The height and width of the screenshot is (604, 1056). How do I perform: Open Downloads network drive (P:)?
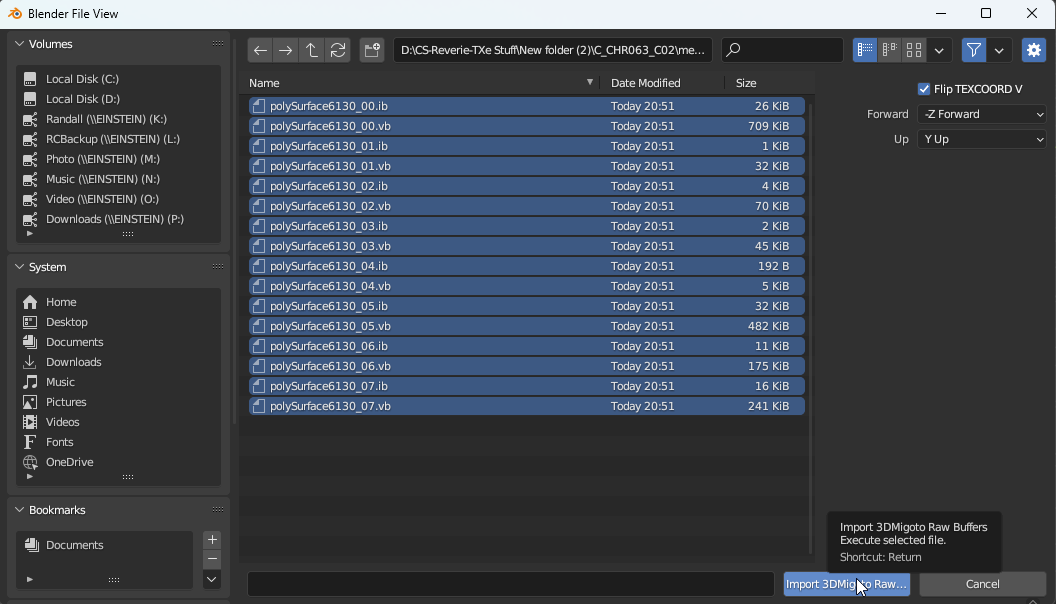119,219
